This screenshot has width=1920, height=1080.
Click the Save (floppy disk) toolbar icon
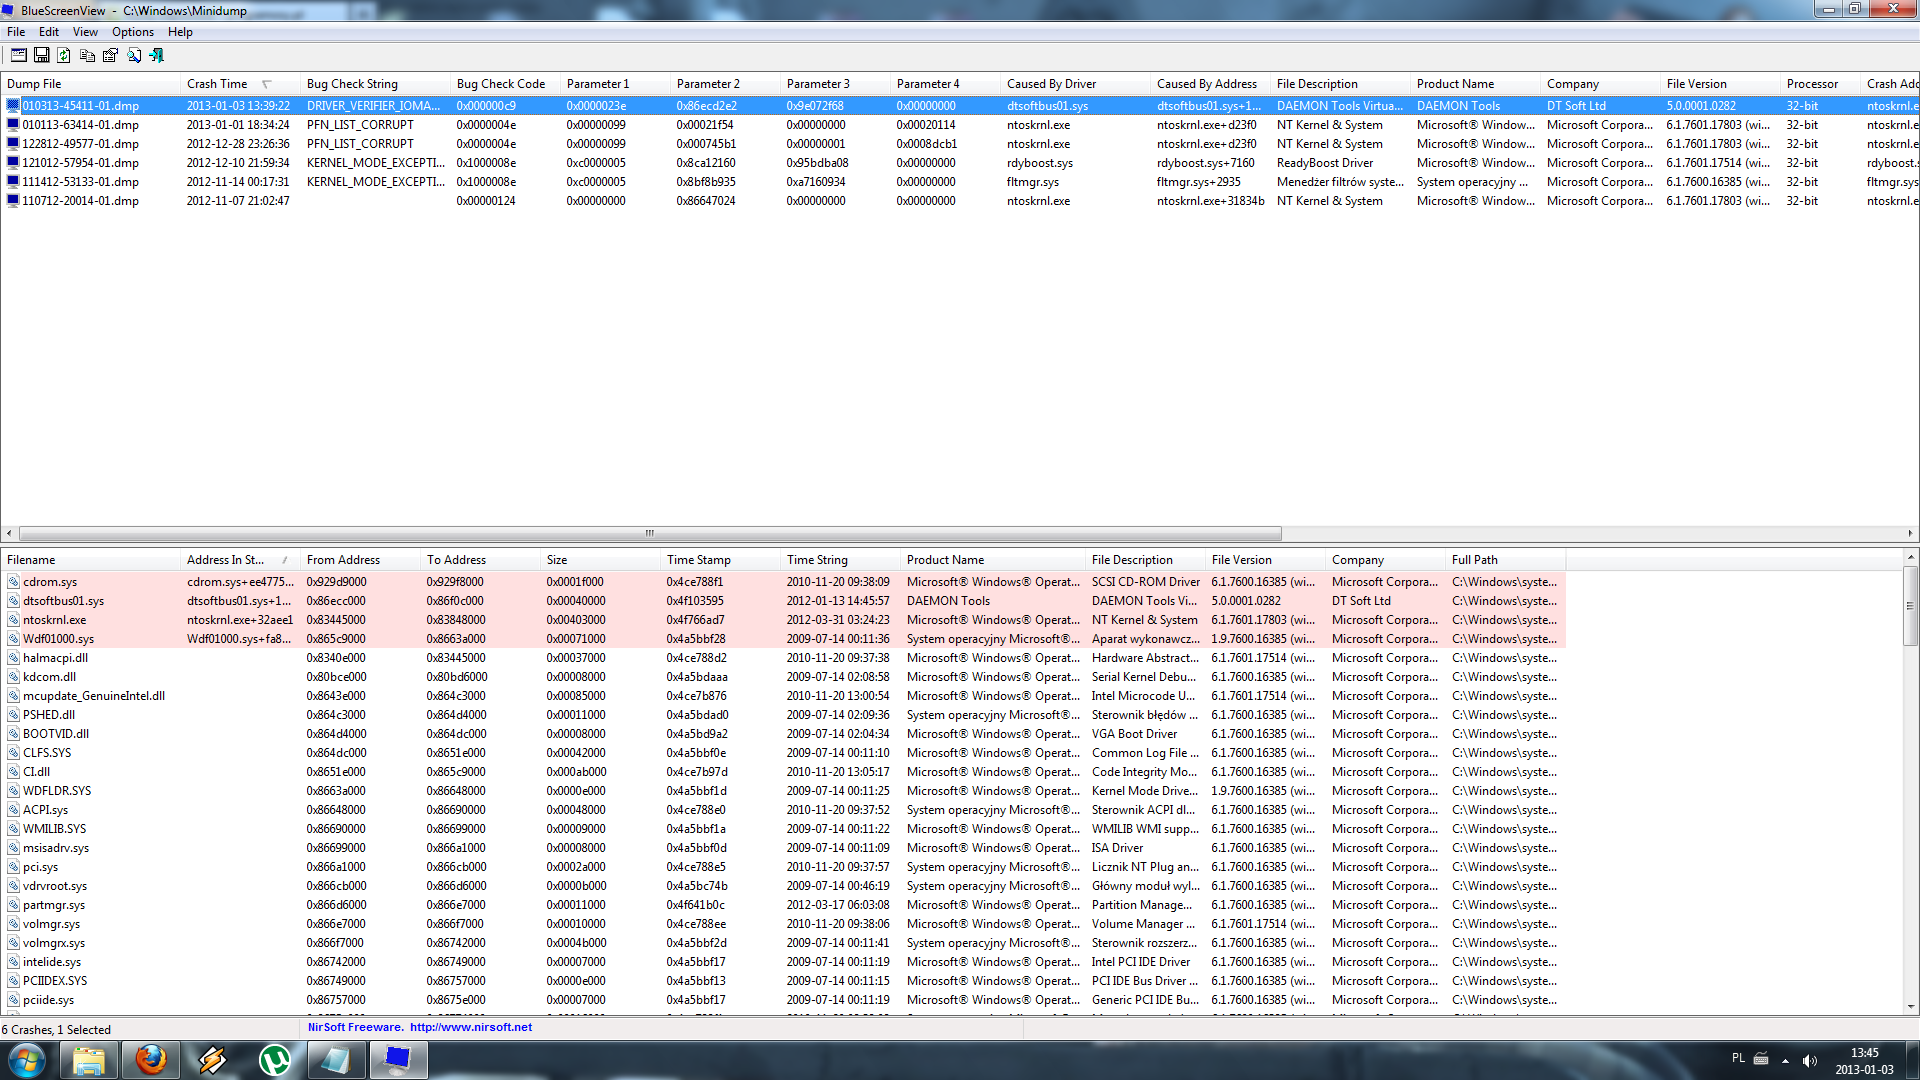click(x=42, y=56)
